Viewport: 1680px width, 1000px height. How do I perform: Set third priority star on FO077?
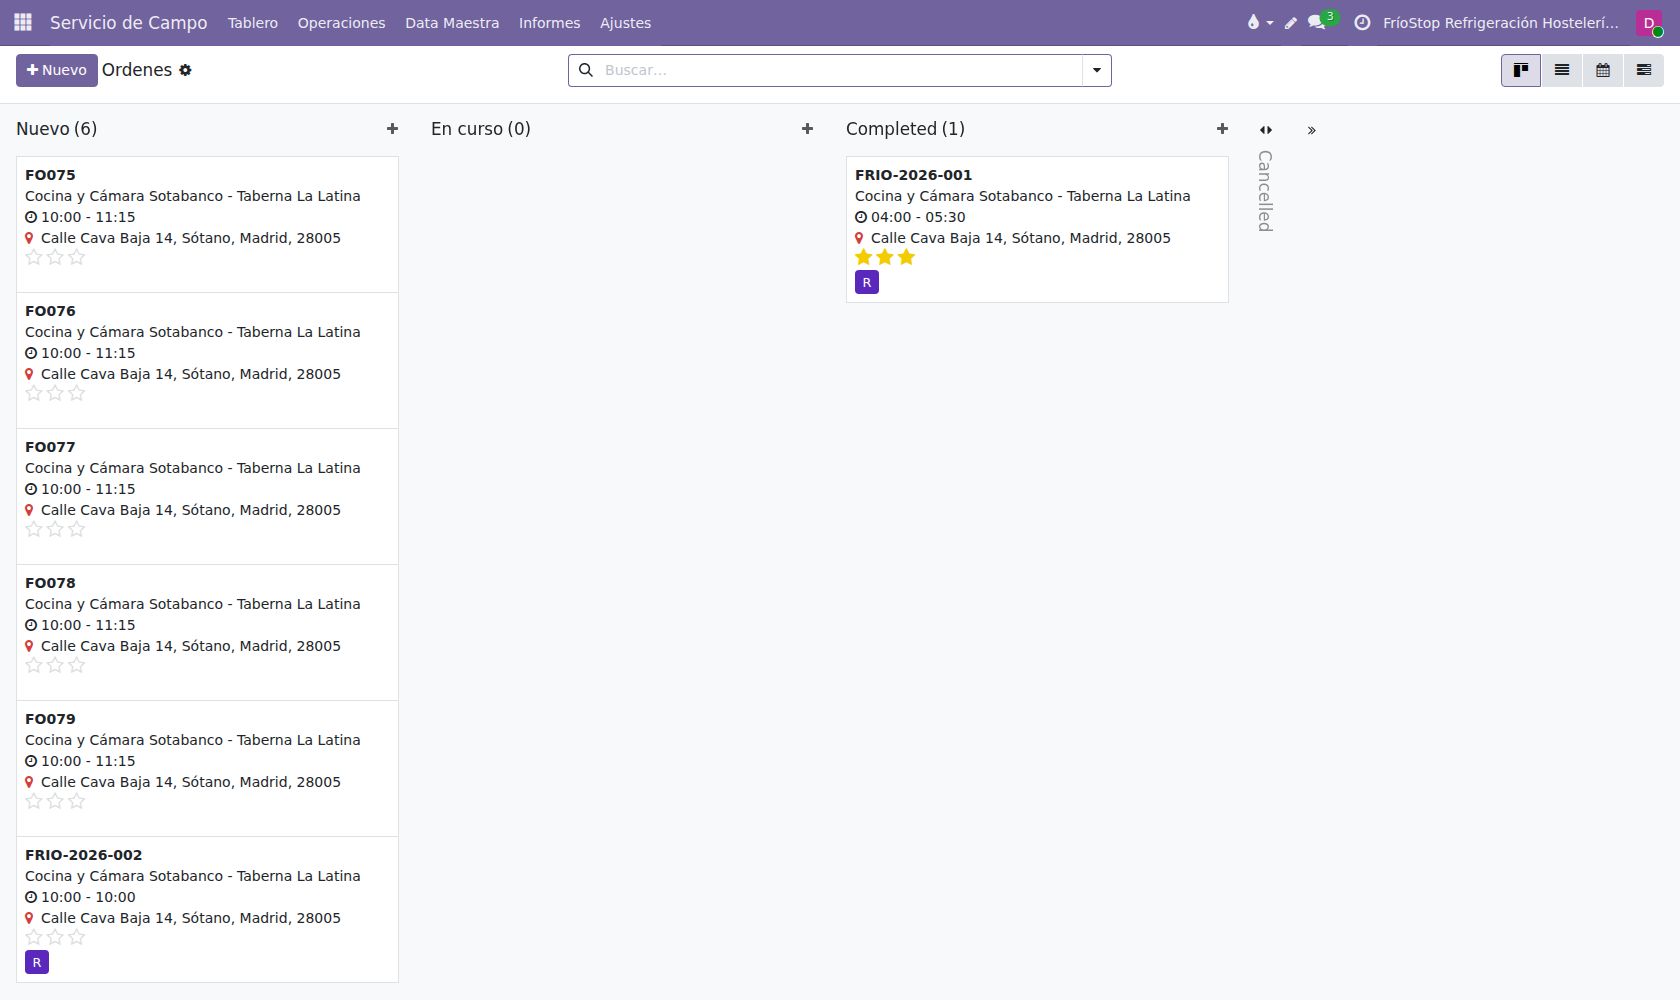77,530
